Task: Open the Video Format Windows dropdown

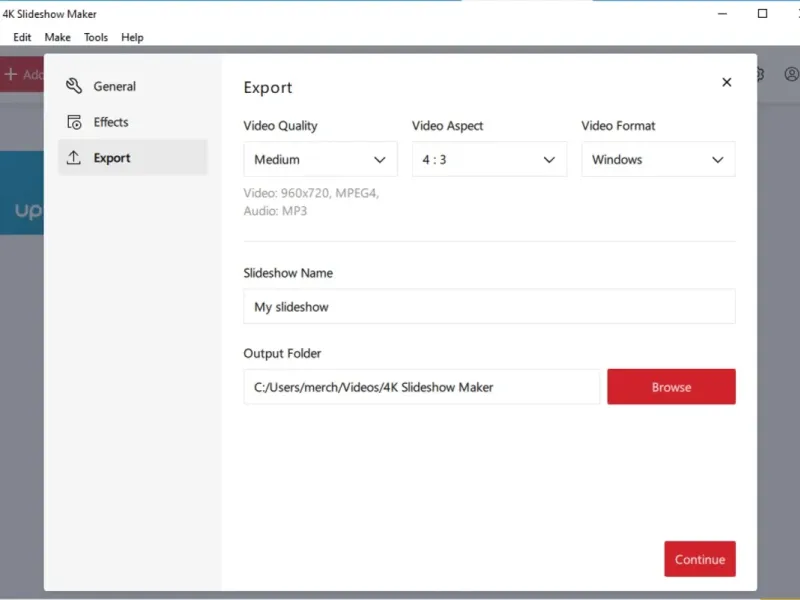Action: [658, 160]
